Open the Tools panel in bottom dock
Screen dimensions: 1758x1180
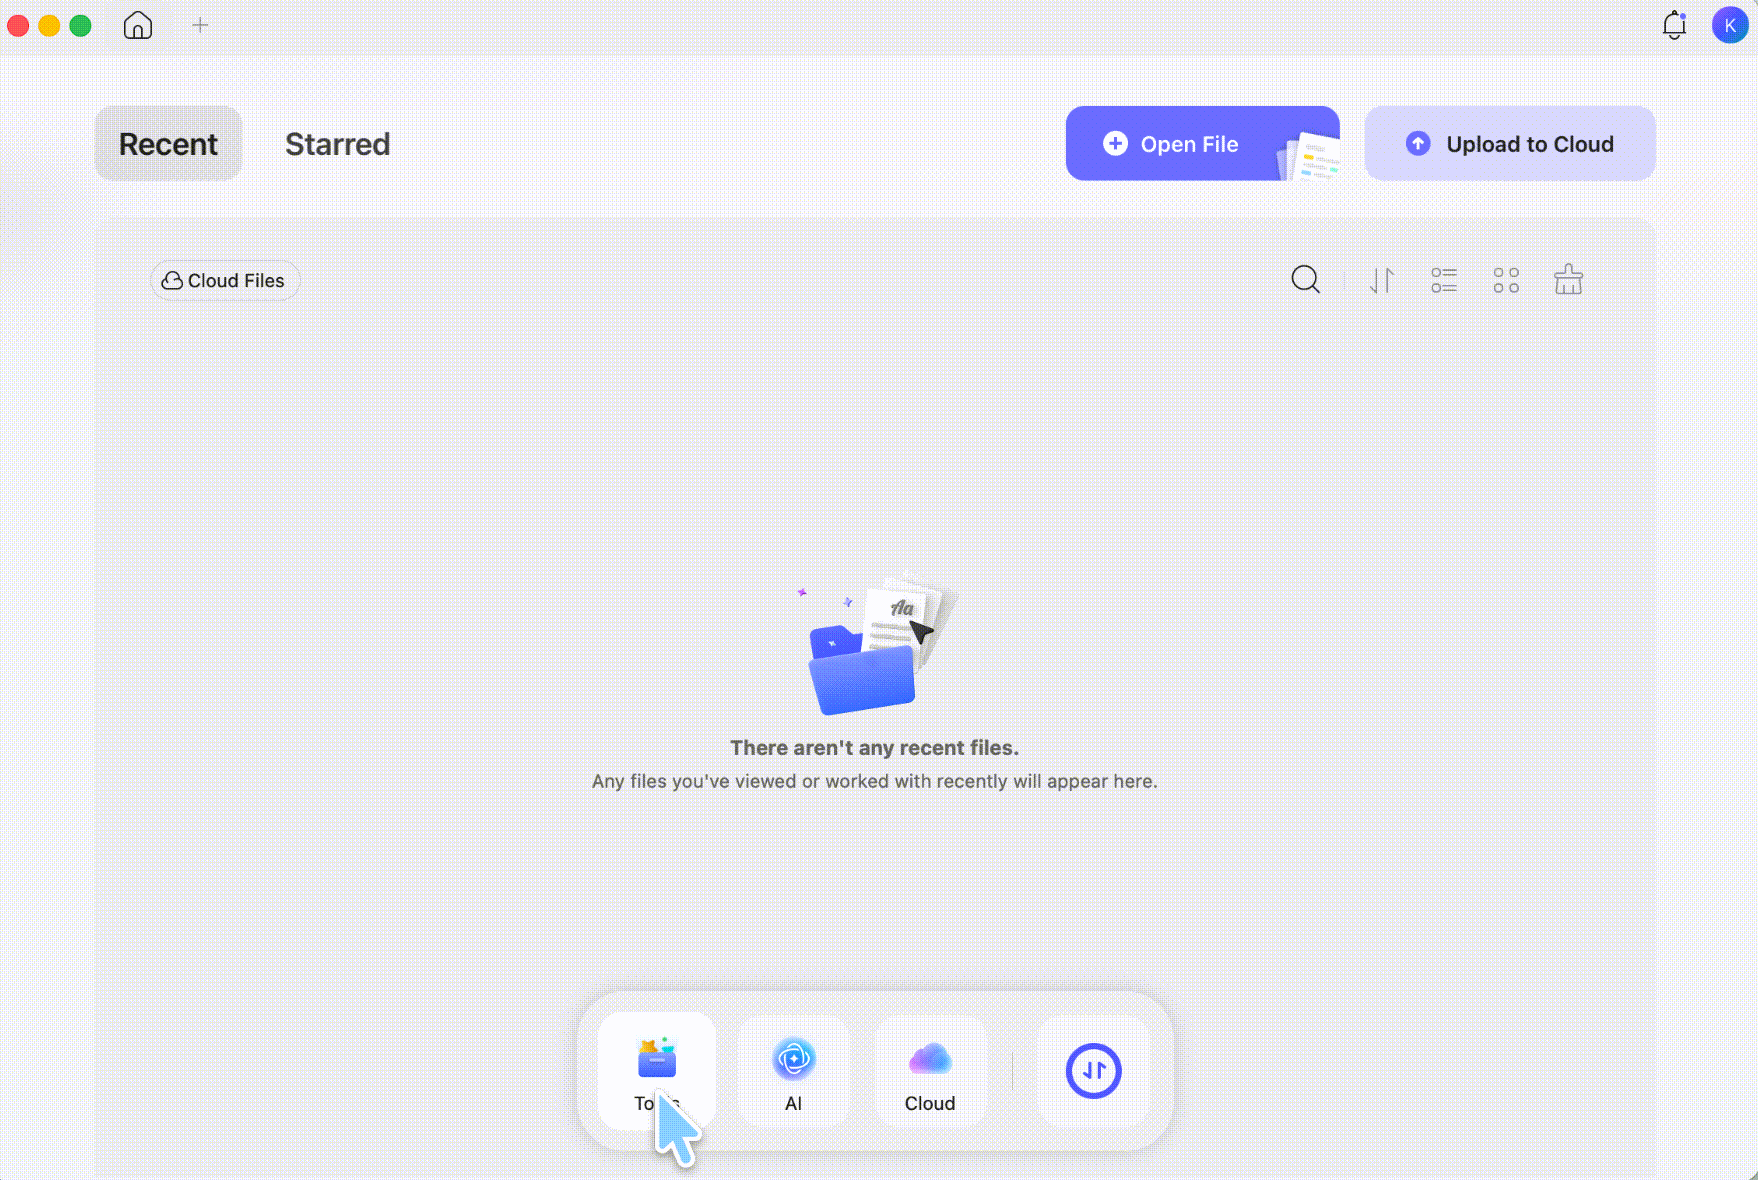(657, 1071)
